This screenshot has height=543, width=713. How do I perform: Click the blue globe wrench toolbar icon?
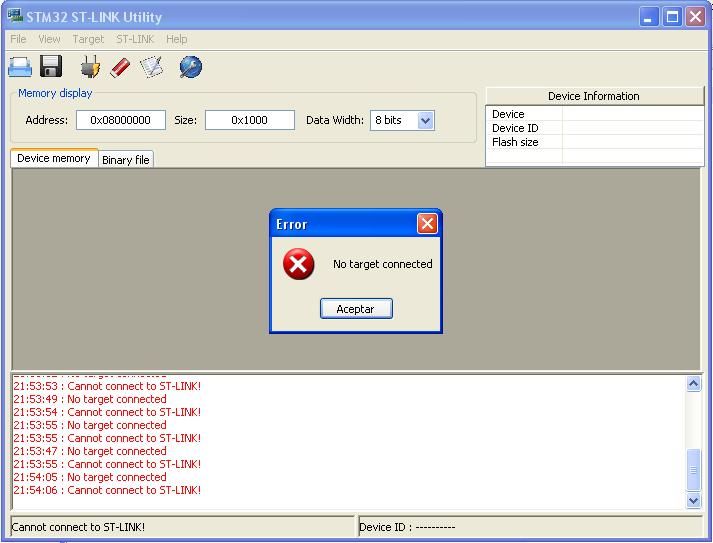point(191,67)
